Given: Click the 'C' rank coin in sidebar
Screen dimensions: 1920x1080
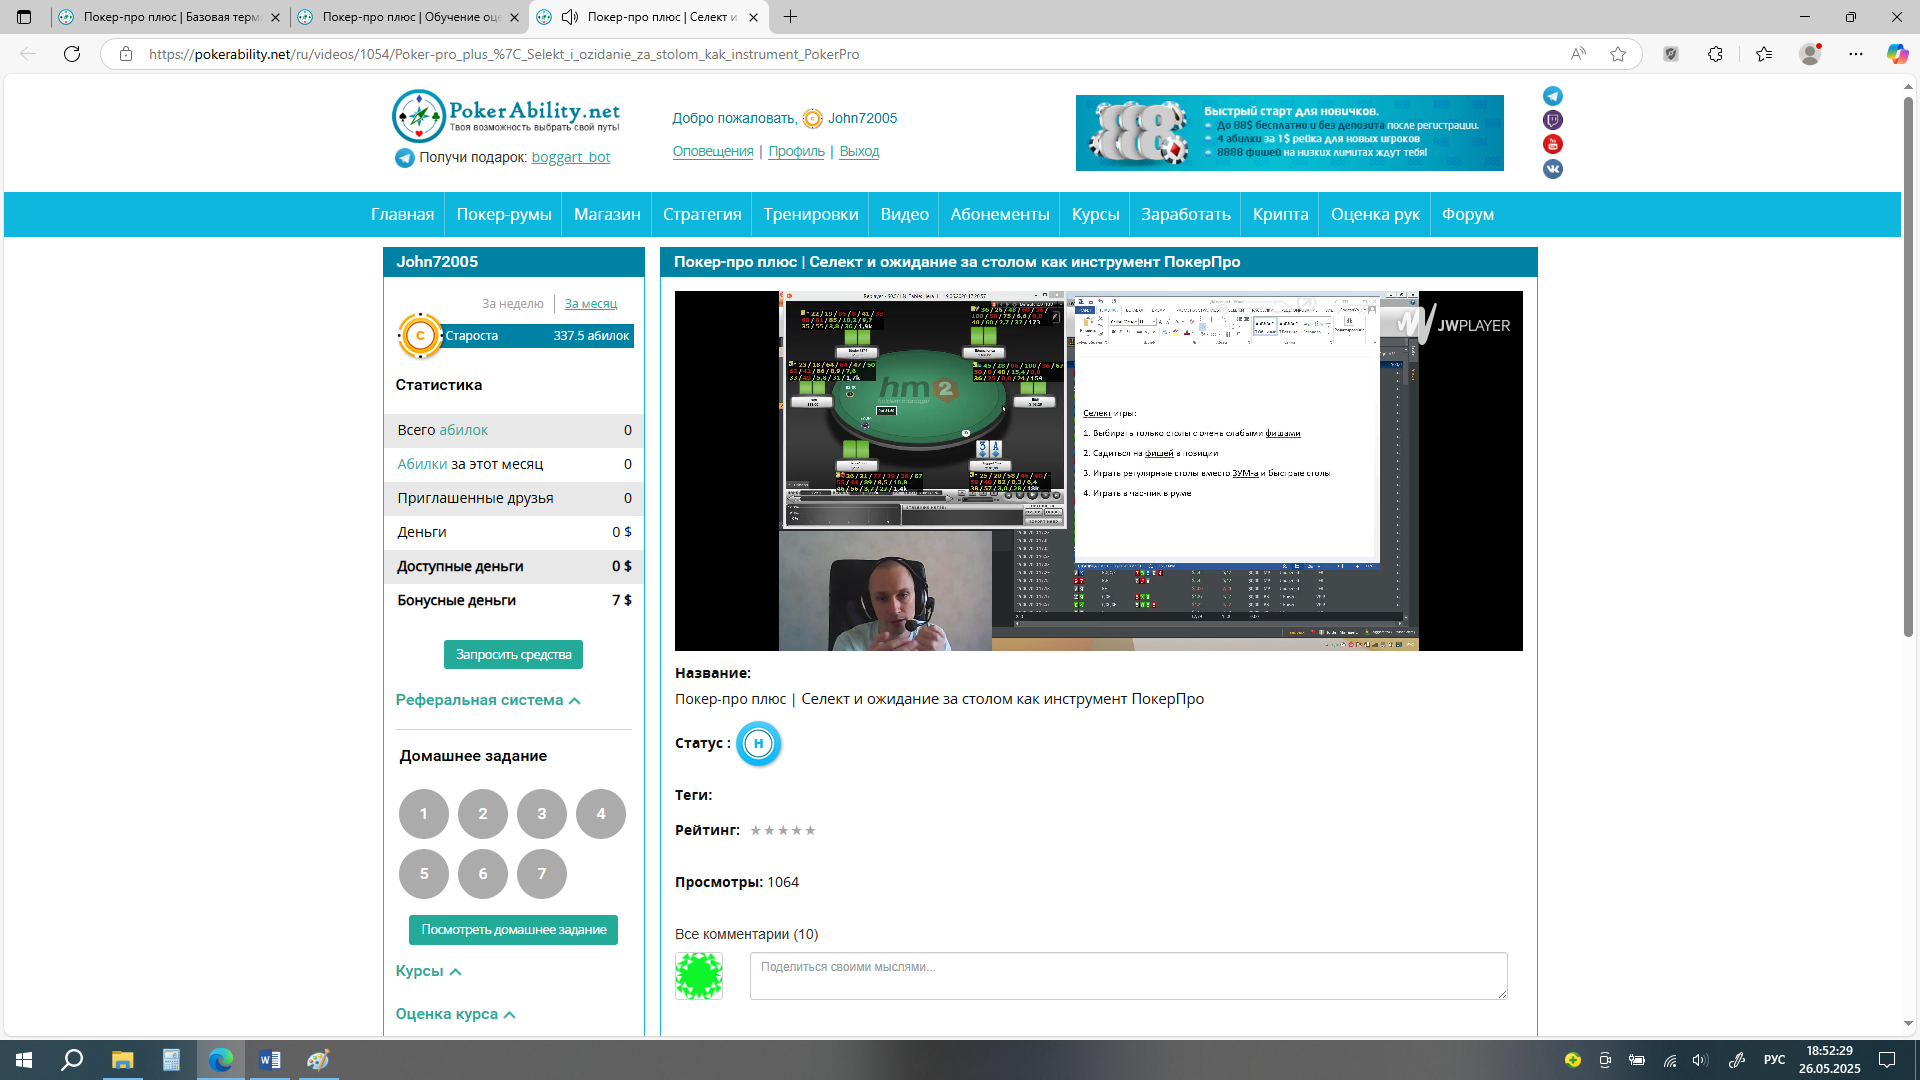Looking at the screenshot, I should click(420, 336).
